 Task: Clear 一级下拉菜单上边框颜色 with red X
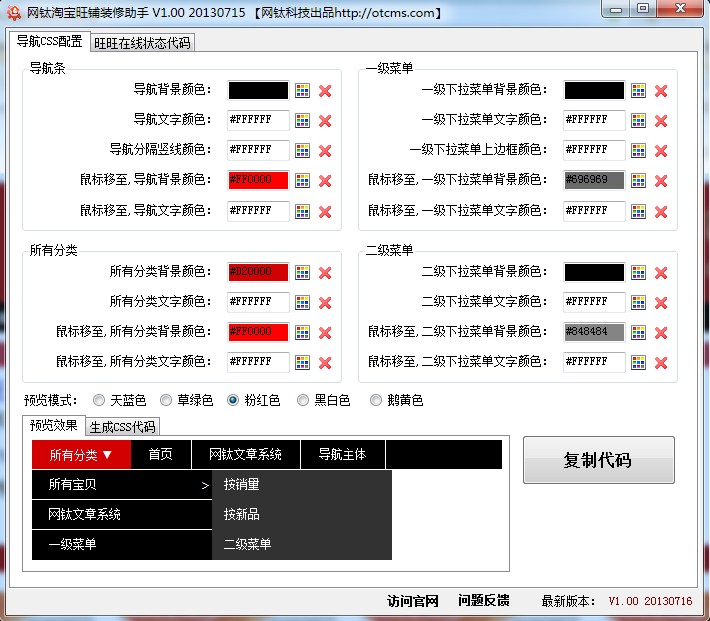(661, 151)
